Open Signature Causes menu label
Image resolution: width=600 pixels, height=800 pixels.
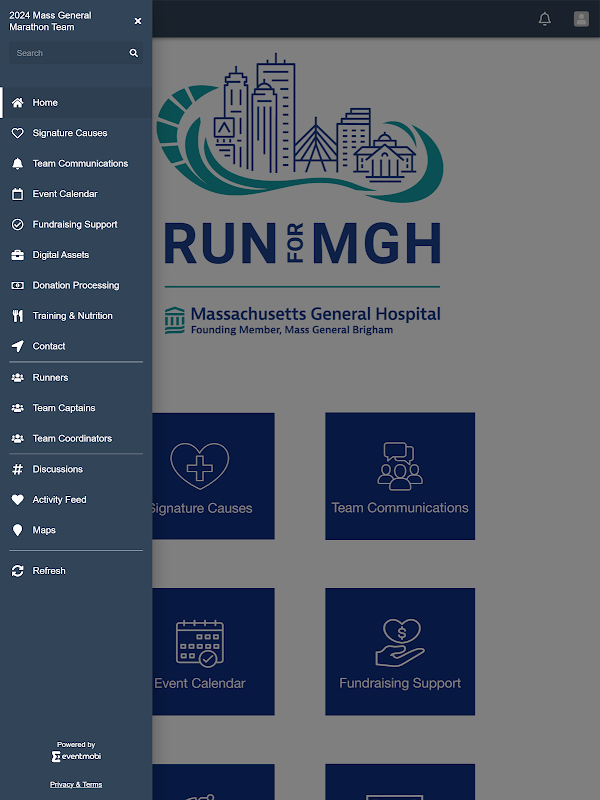(70, 133)
